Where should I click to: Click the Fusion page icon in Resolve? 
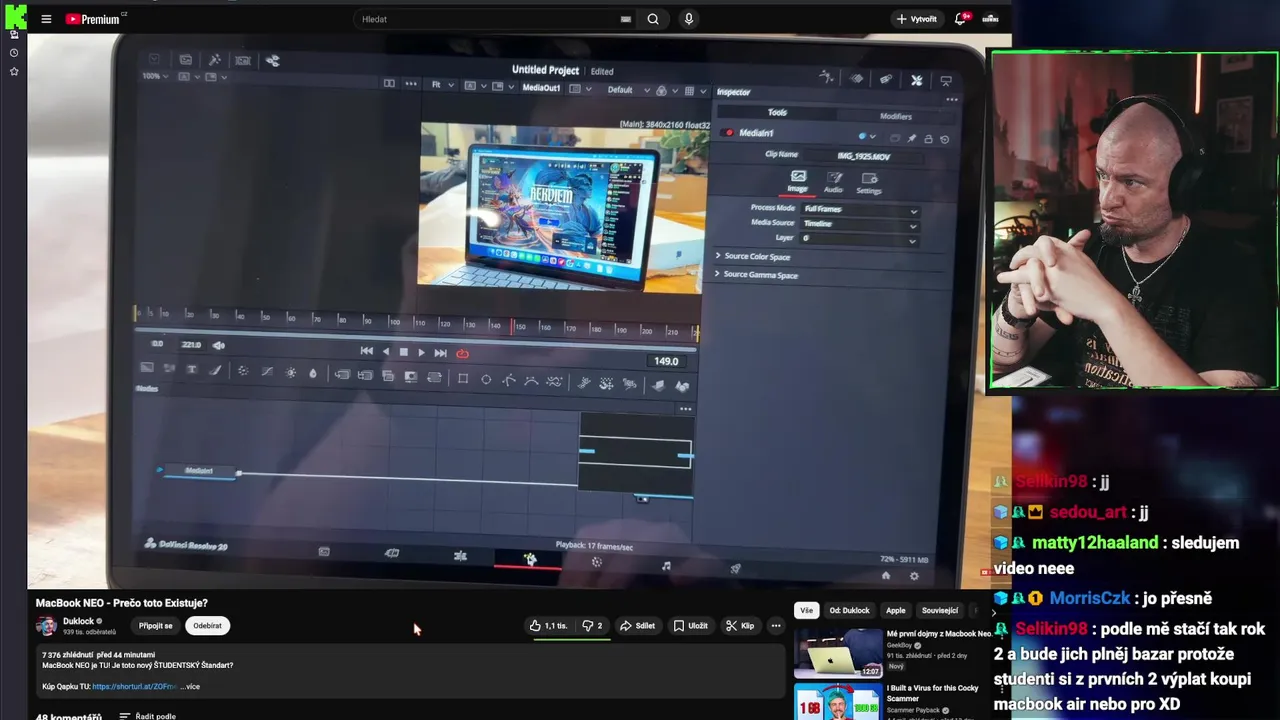click(530, 560)
